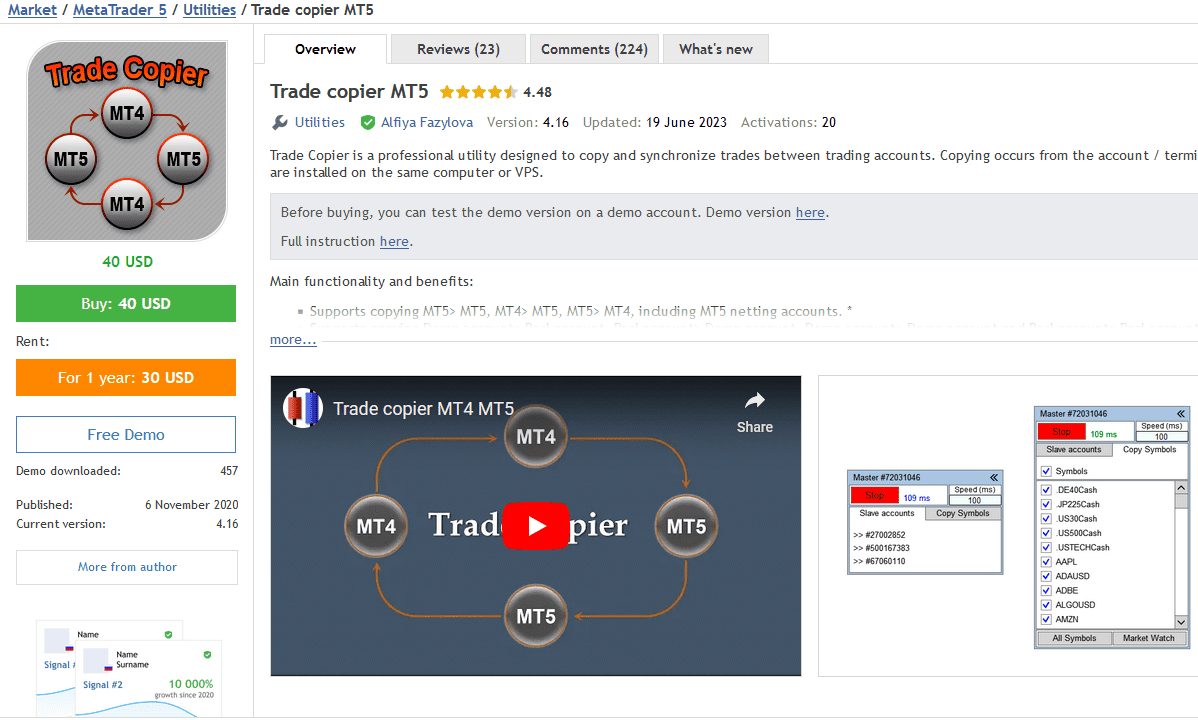The width and height of the screenshot is (1198, 720).
Task: Switch to the Comments (224) tab
Action: pyautogui.click(x=594, y=49)
